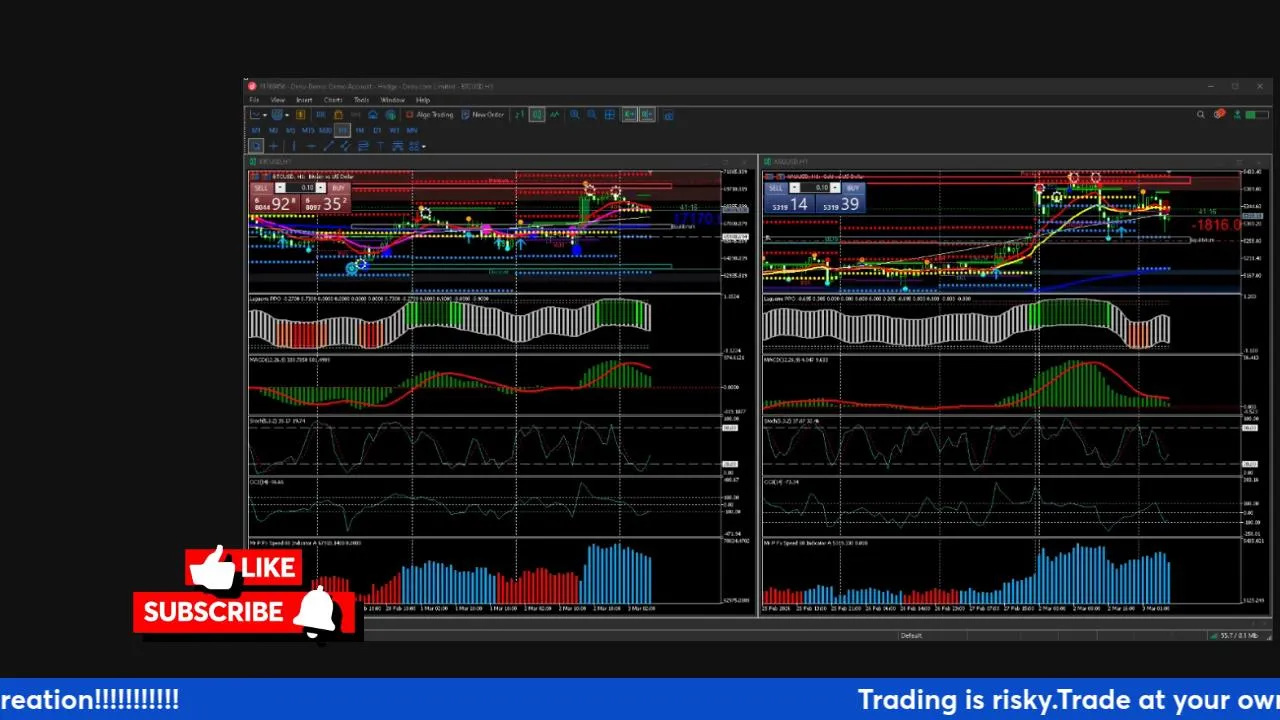Screen dimensions: 1280x720
Task: Select the cursor arrow tool
Action: (x=256, y=146)
